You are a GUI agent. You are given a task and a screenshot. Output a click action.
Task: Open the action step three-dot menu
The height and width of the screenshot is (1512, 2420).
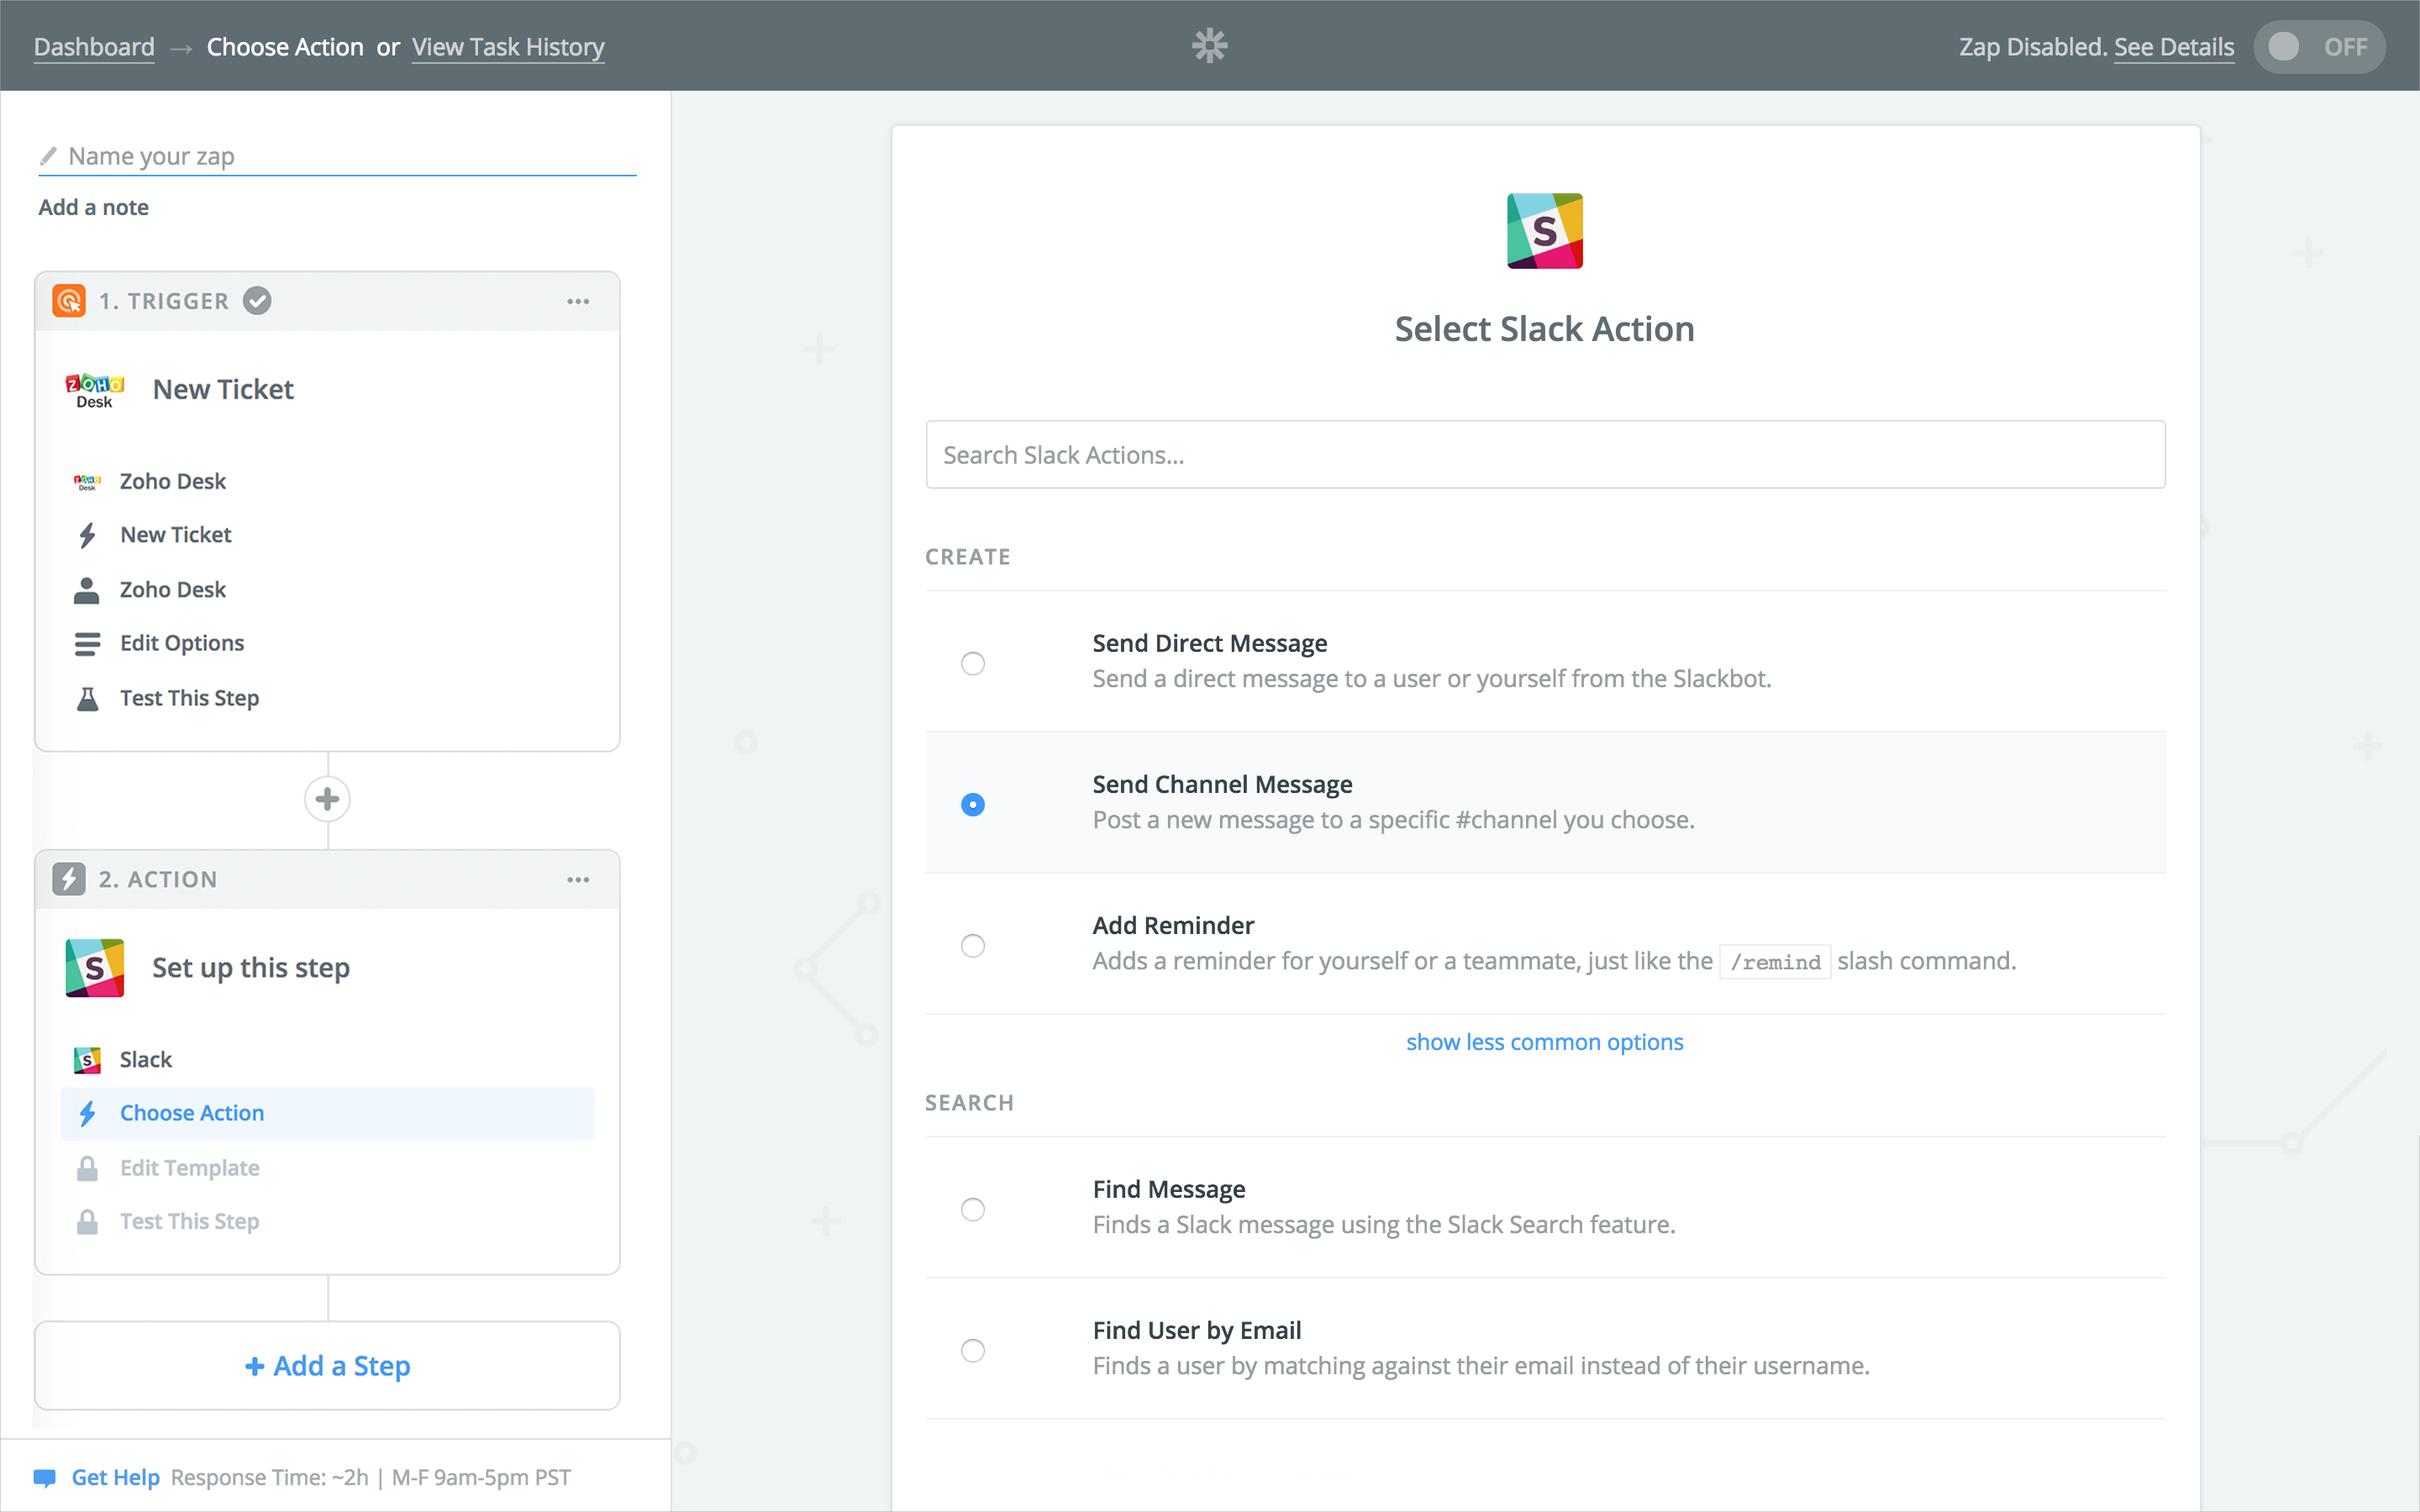click(578, 880)
